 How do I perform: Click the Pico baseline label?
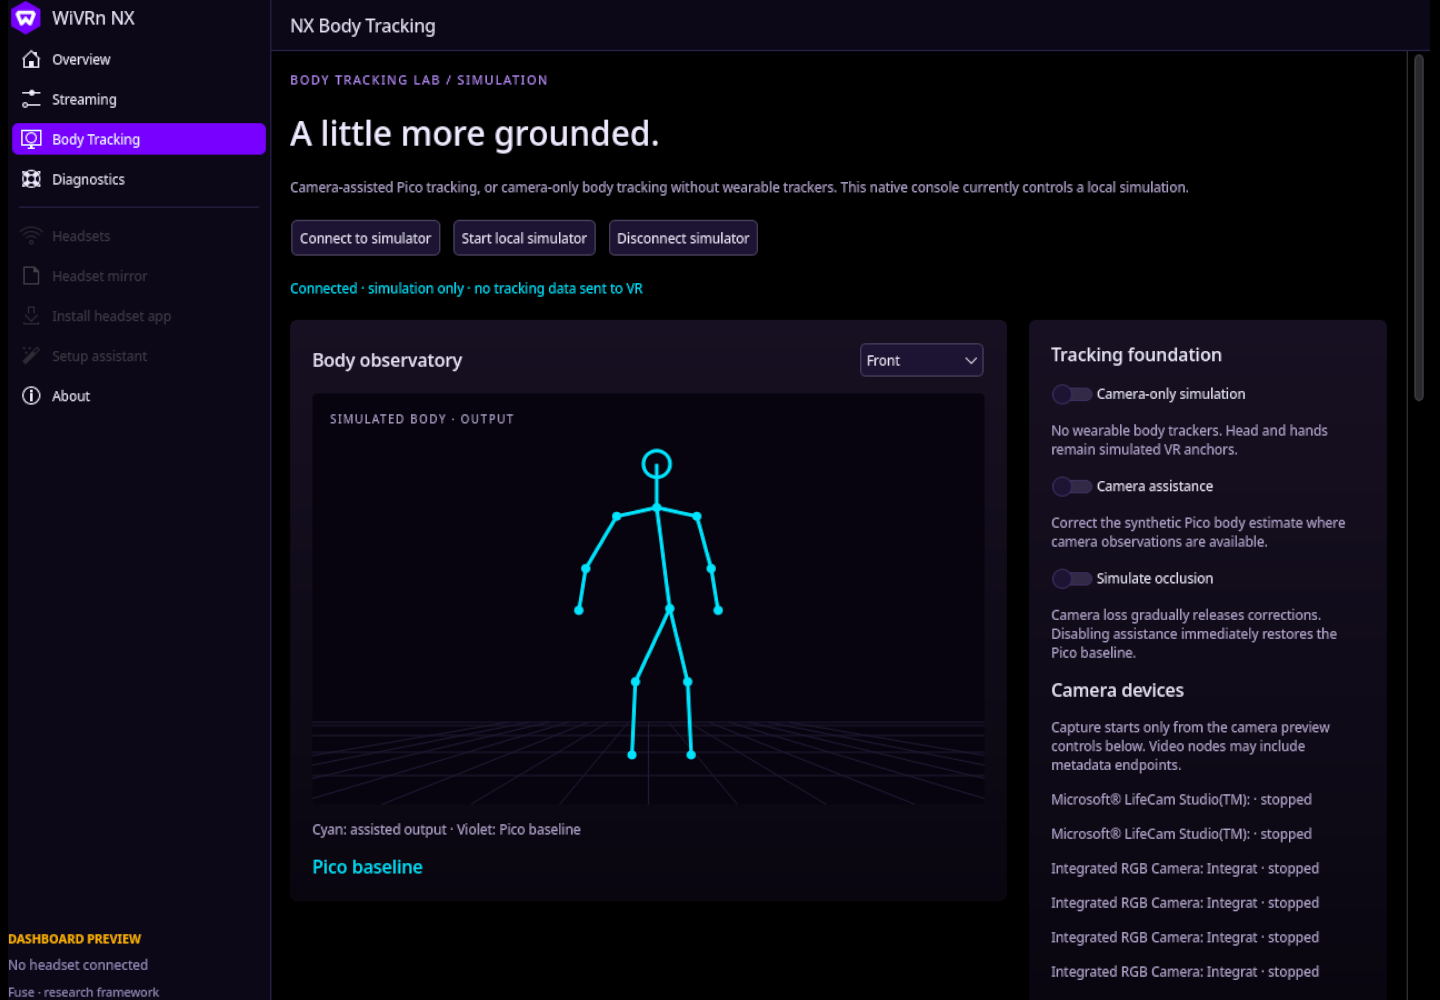click(367, 867)
